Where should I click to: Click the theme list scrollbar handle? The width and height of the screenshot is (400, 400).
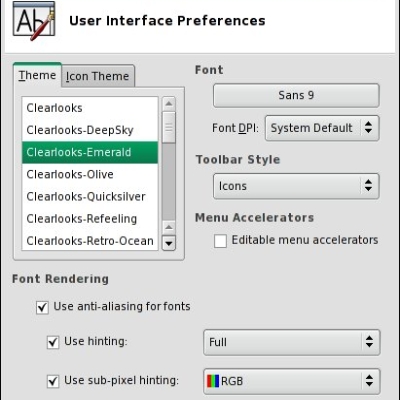(169, 127)
